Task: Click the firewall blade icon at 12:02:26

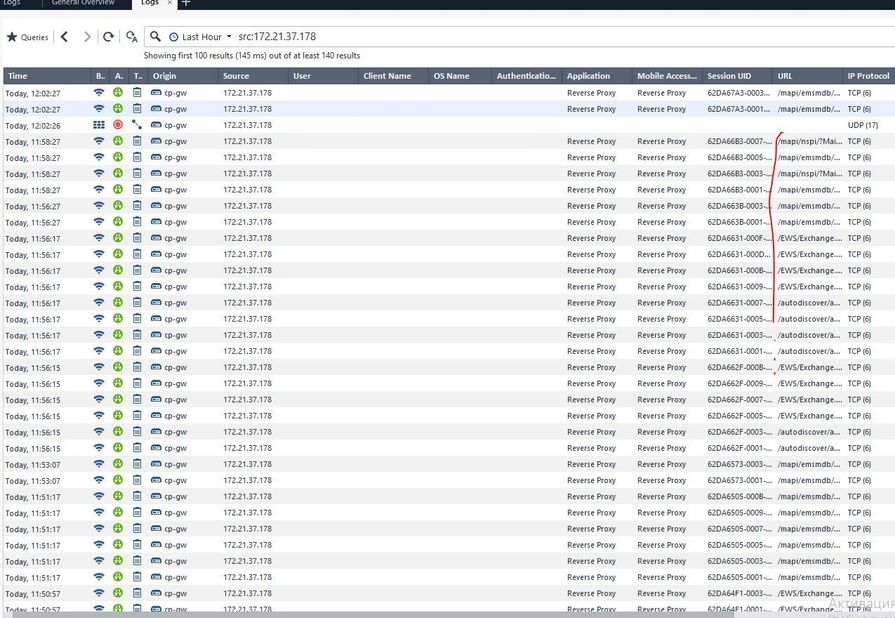Action: tap(98, 125)
